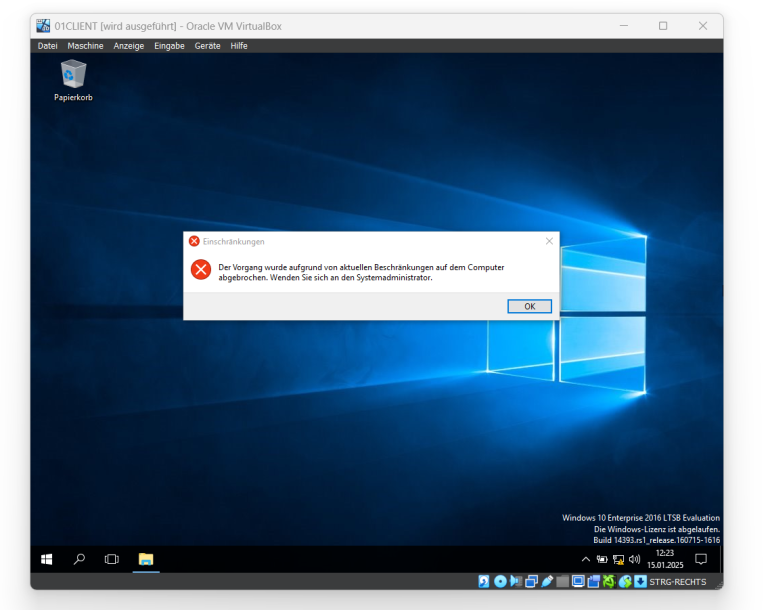This screenshot has width=768, height=610.
Task: Click green CPU virtualization indicator
Action: pos(609,582)
